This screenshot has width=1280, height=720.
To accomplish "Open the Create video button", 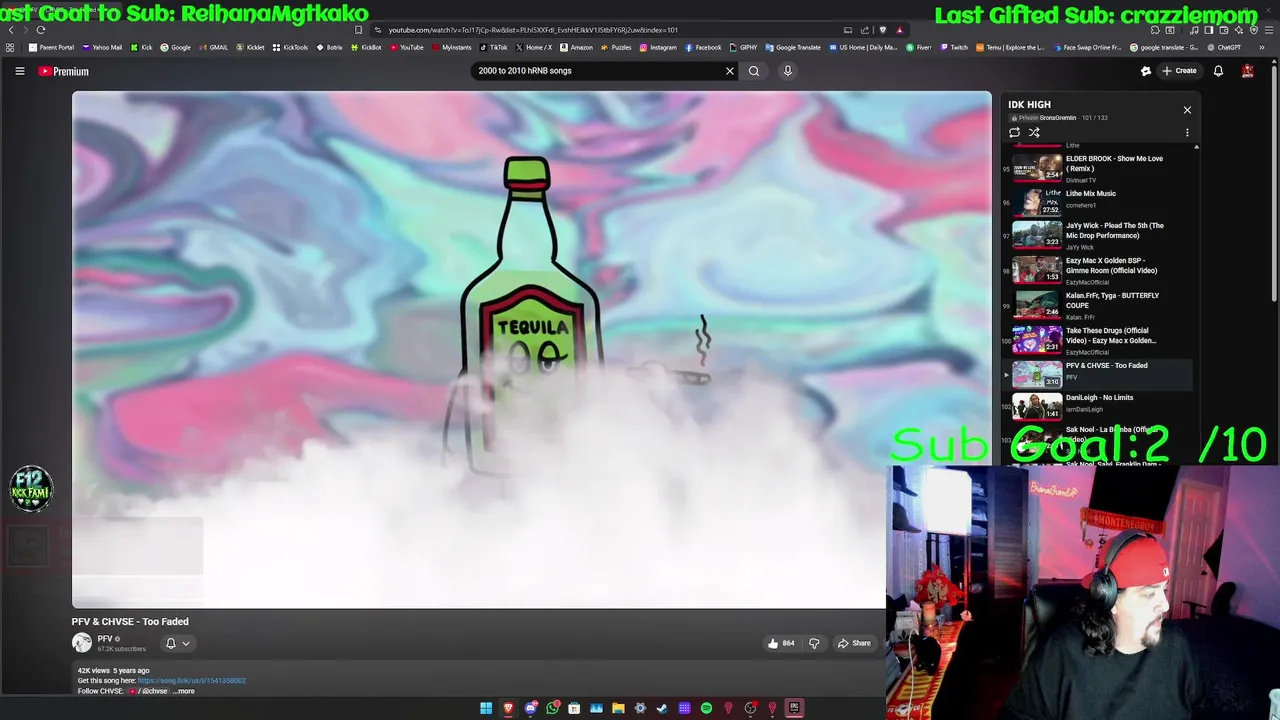I will [x=1178, y=71].
